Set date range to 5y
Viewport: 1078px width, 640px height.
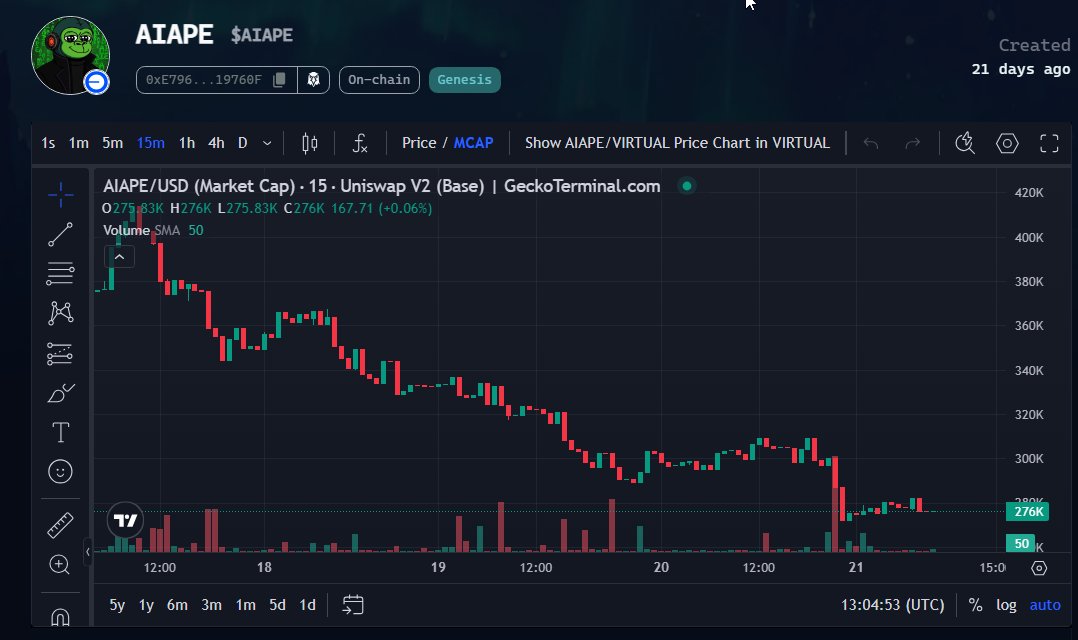coord(117,605)
